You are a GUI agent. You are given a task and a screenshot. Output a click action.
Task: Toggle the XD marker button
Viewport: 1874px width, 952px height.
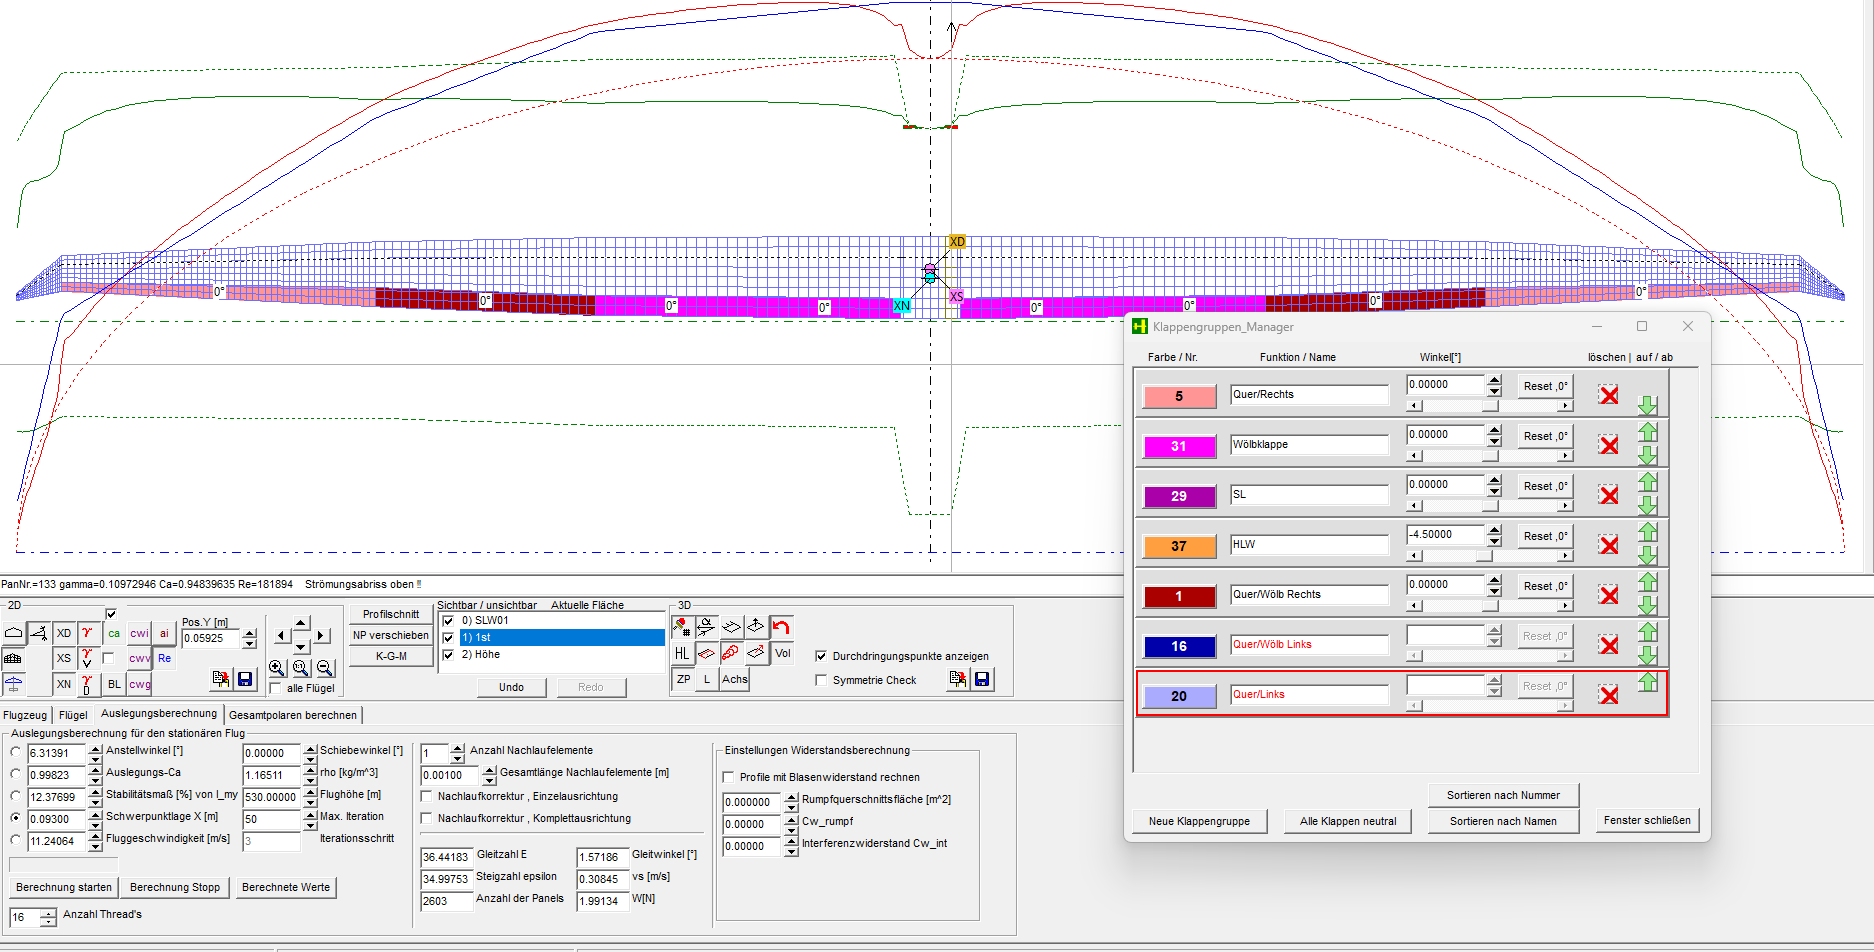64,633
